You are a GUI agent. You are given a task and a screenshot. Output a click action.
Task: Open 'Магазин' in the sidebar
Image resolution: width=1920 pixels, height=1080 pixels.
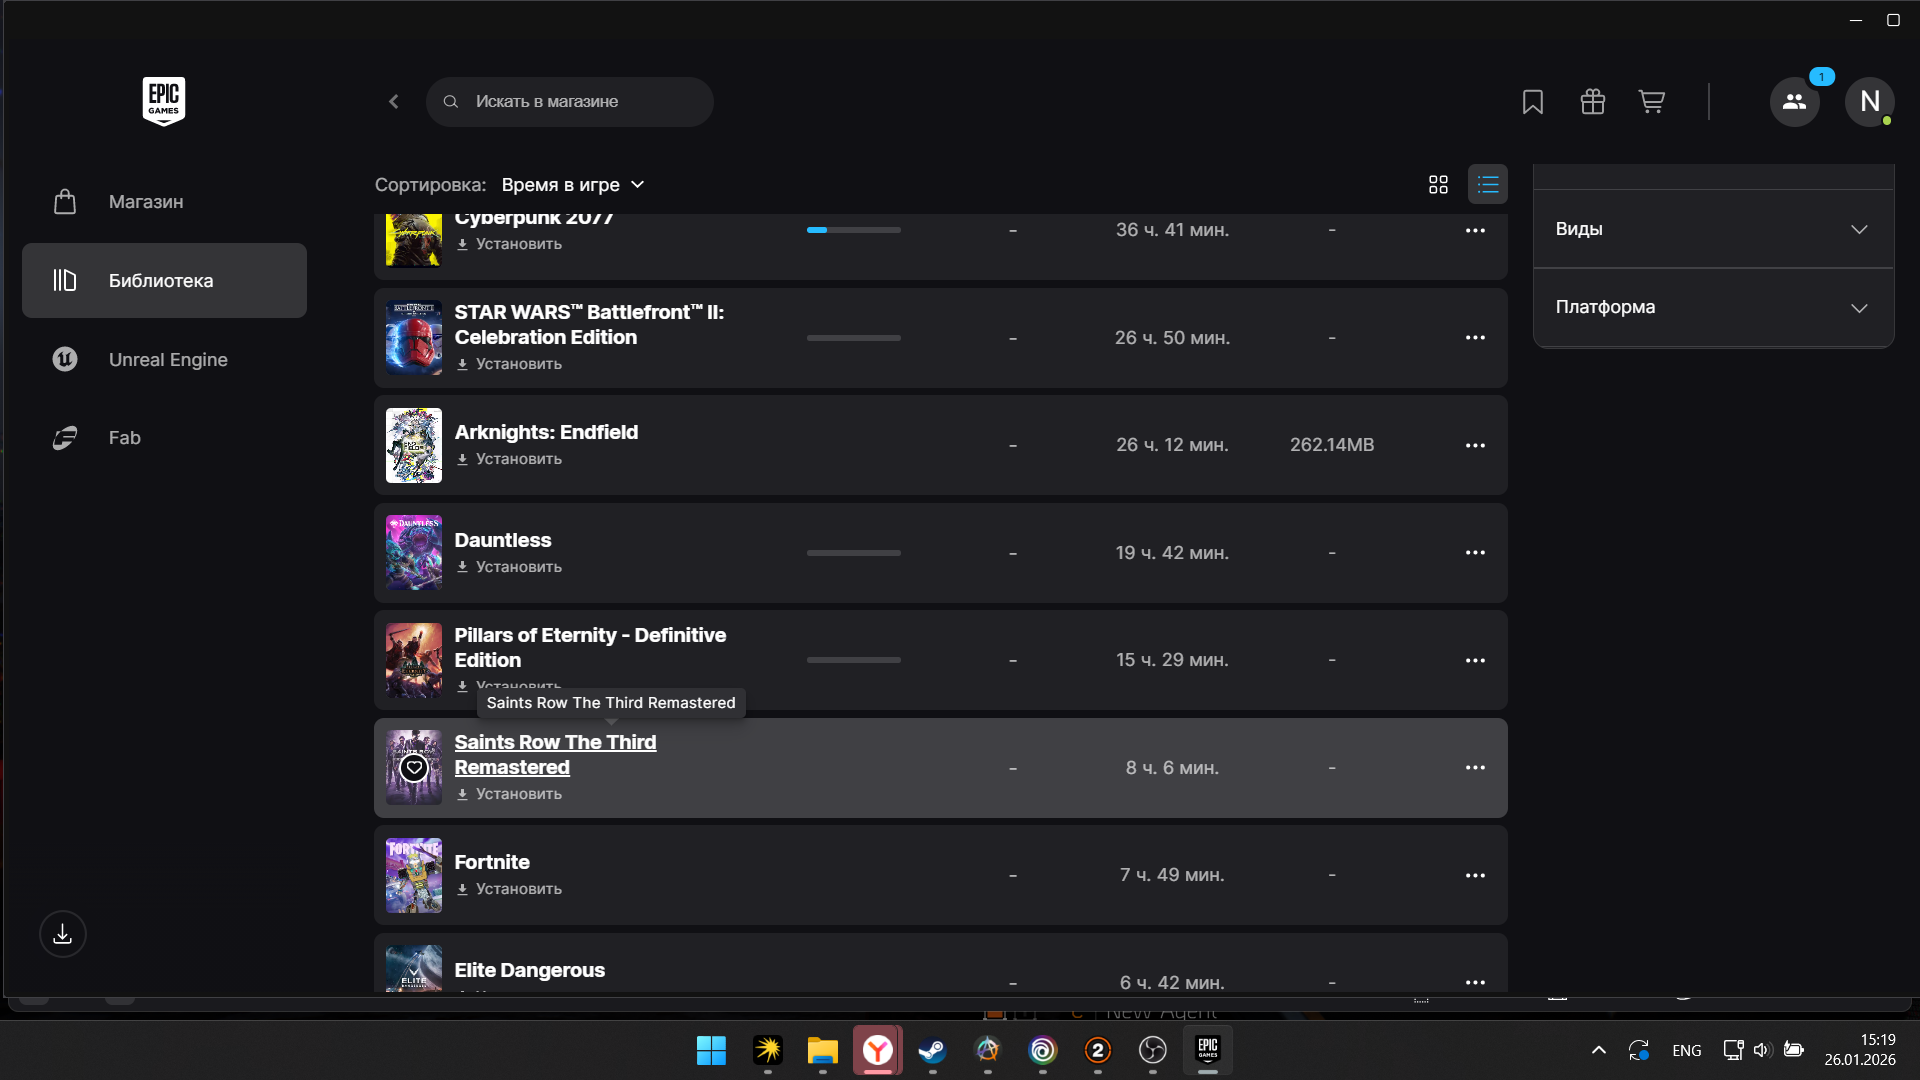click(146, 202)
